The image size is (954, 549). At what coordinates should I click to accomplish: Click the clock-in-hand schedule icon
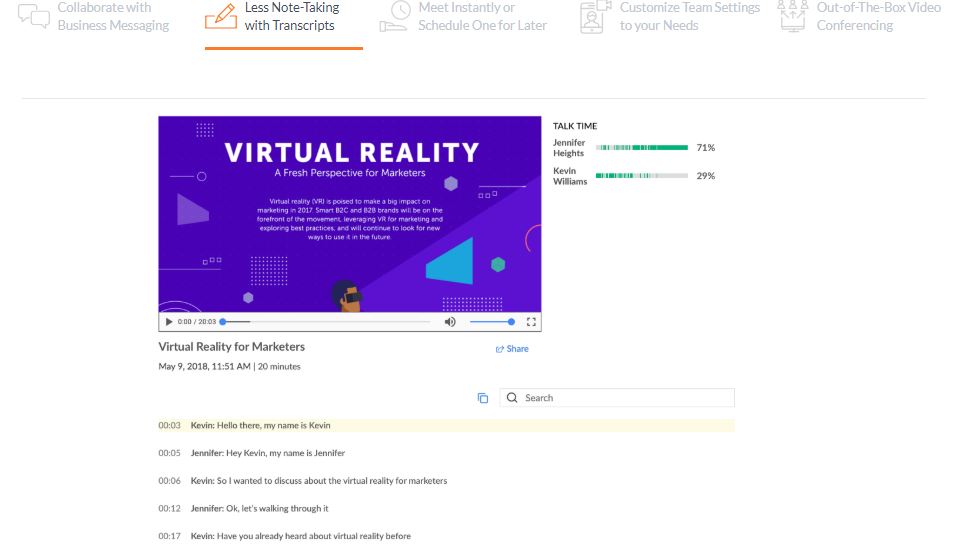(x=394, y=16)
